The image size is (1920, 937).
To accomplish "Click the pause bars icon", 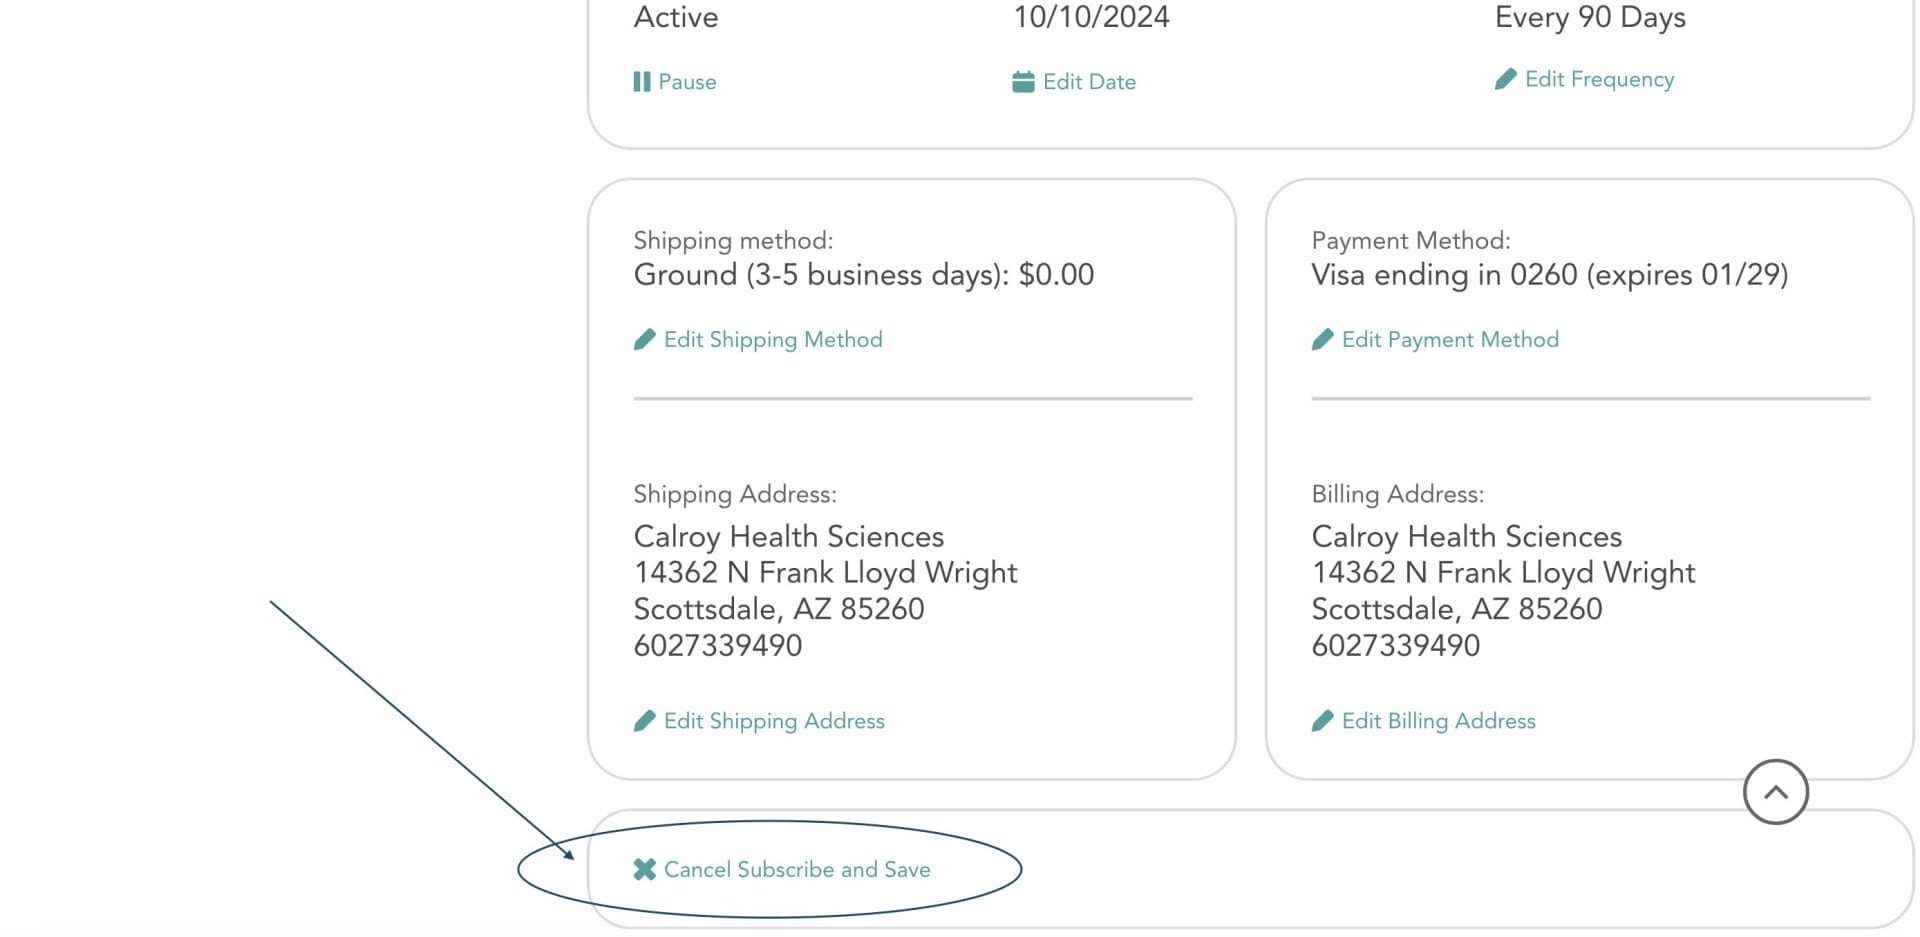I will [641, 82].
